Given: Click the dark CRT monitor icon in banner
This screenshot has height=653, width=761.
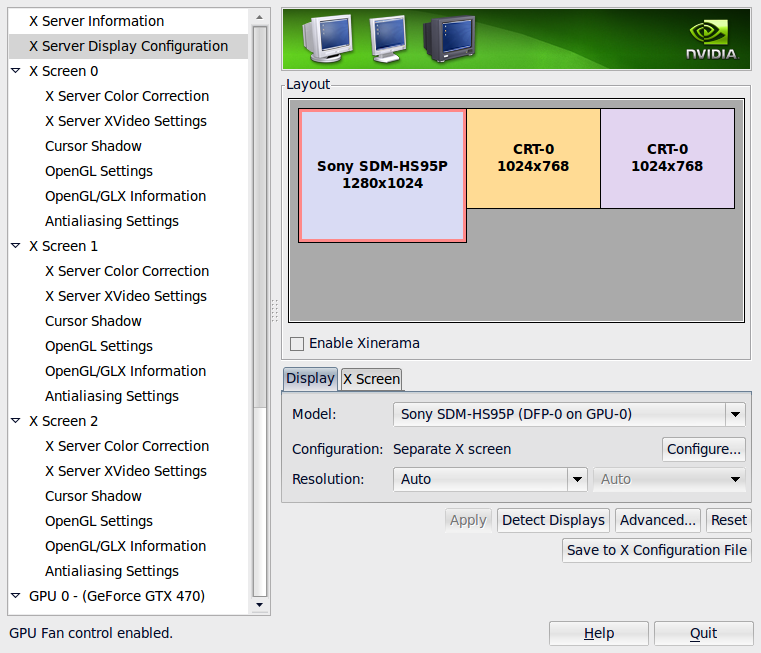Looking at the screenshot, I should pos(448,40).
